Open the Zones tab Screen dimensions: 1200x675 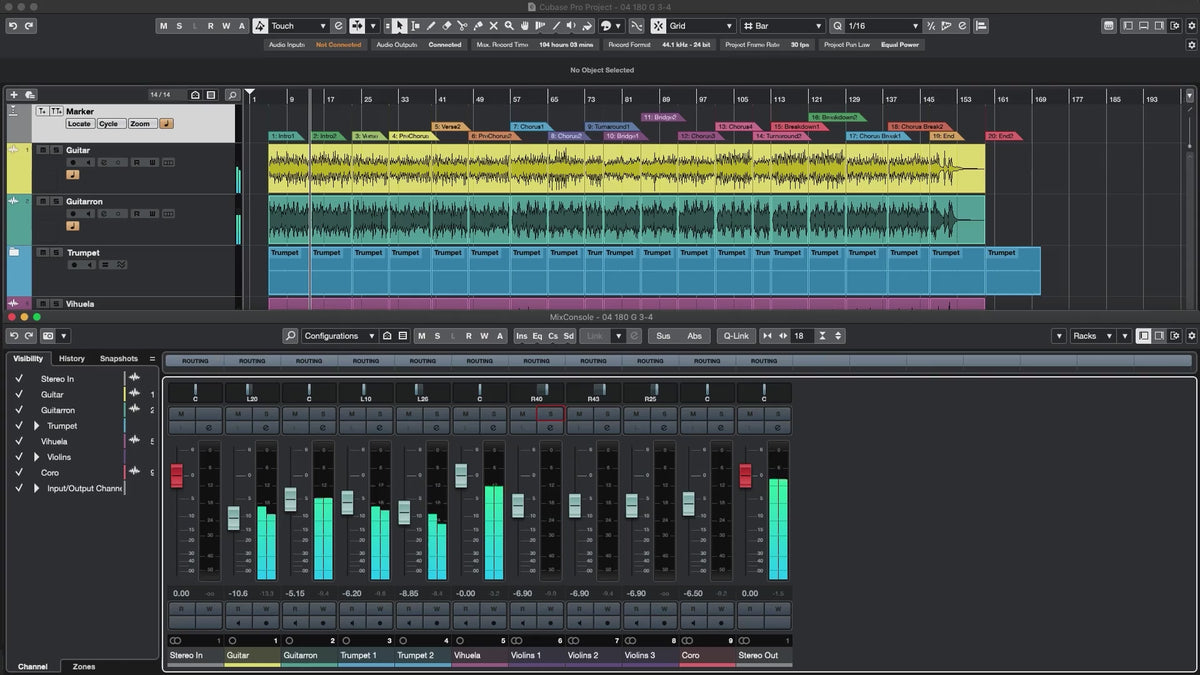pyautogui.click(x=84, y=666)
